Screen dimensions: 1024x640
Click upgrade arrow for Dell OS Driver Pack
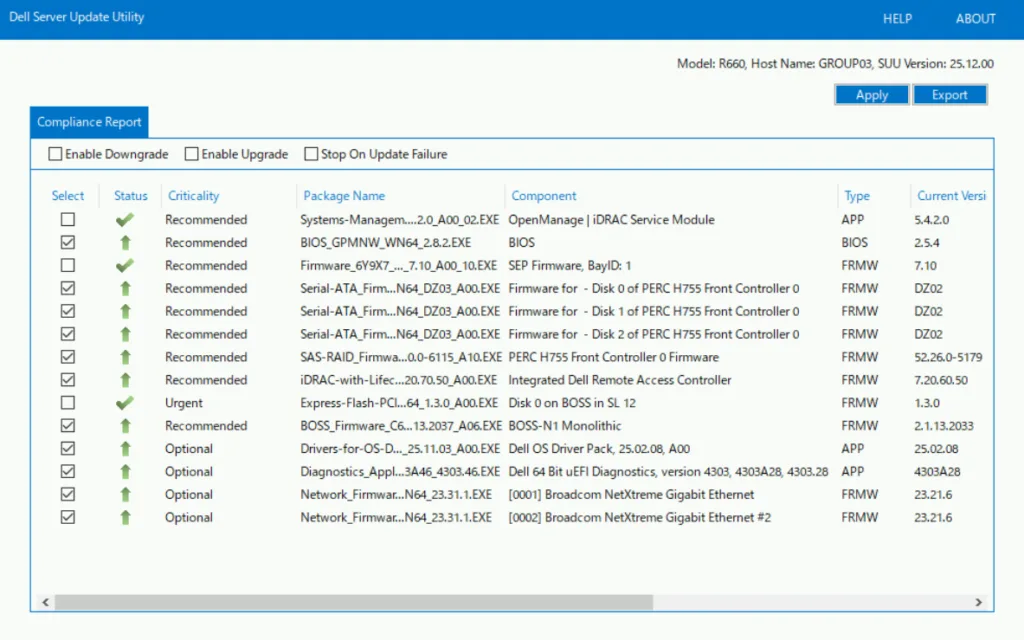click(x=125, y=449)
